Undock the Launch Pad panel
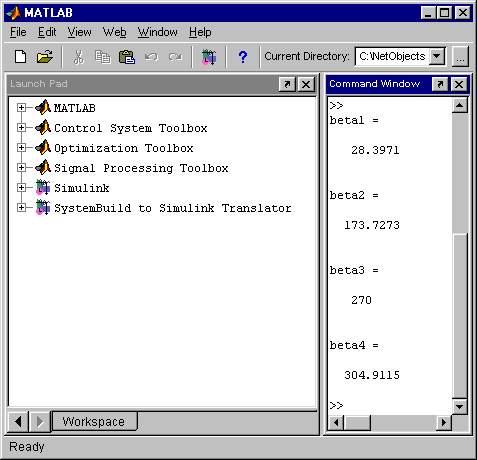Screen dimensions: 477x460 [x=287, y=84]
